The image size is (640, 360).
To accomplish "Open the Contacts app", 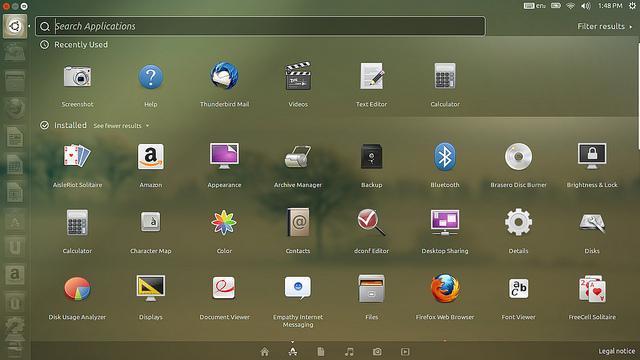I will click(x=298, y=222).
